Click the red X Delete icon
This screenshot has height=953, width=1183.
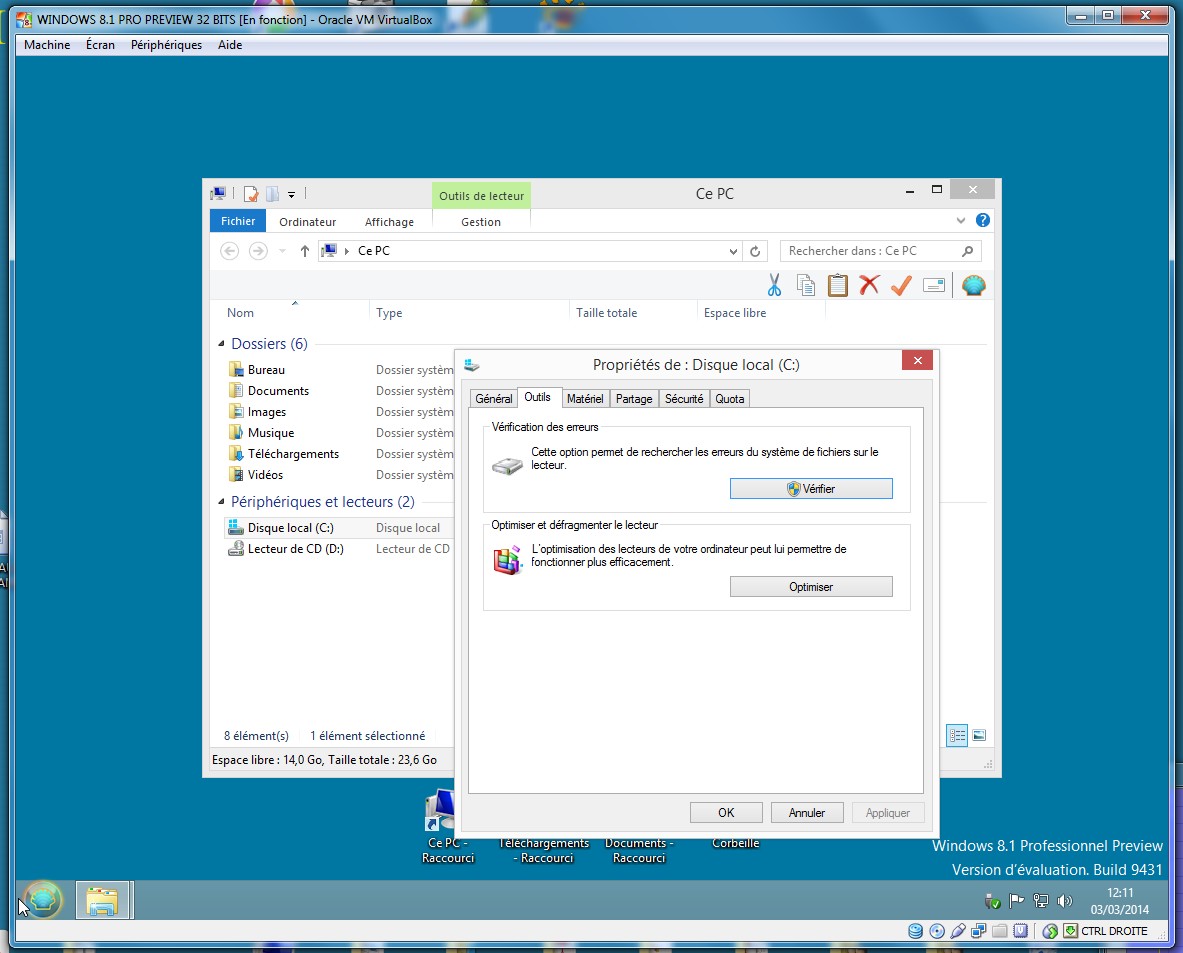[x=869, y=285]
